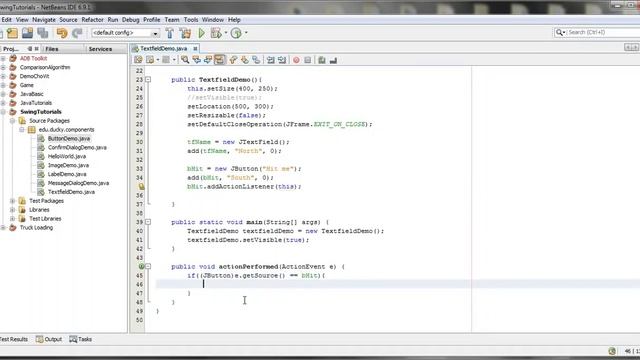
Task: Close the Projects panel
Action: pos(36,49)
